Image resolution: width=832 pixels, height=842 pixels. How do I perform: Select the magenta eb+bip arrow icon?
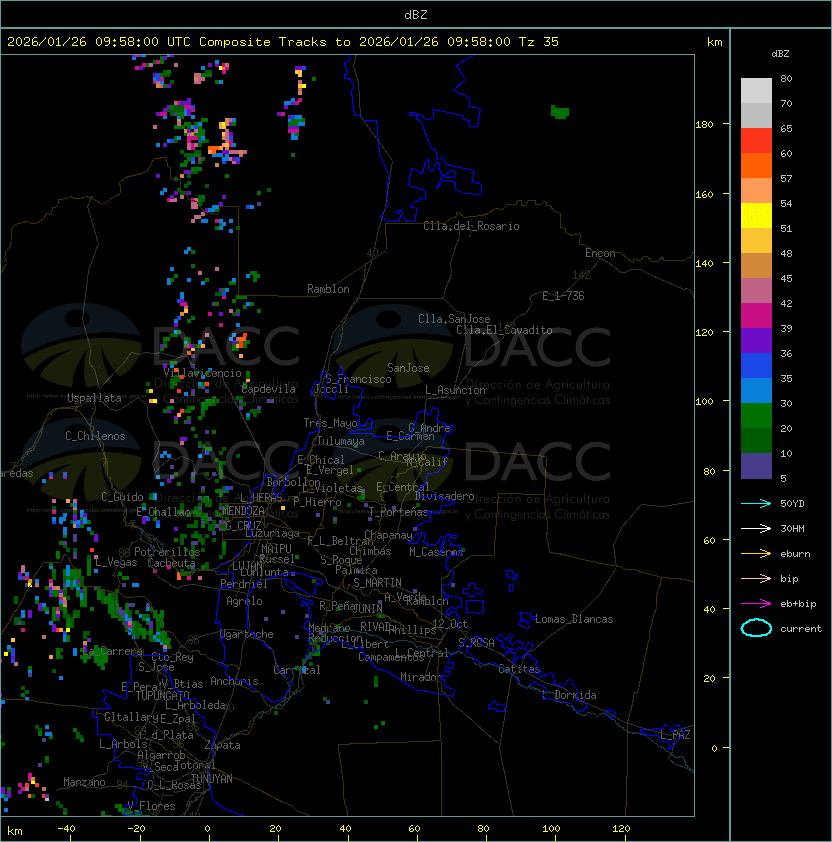click(x=756, y=603)
